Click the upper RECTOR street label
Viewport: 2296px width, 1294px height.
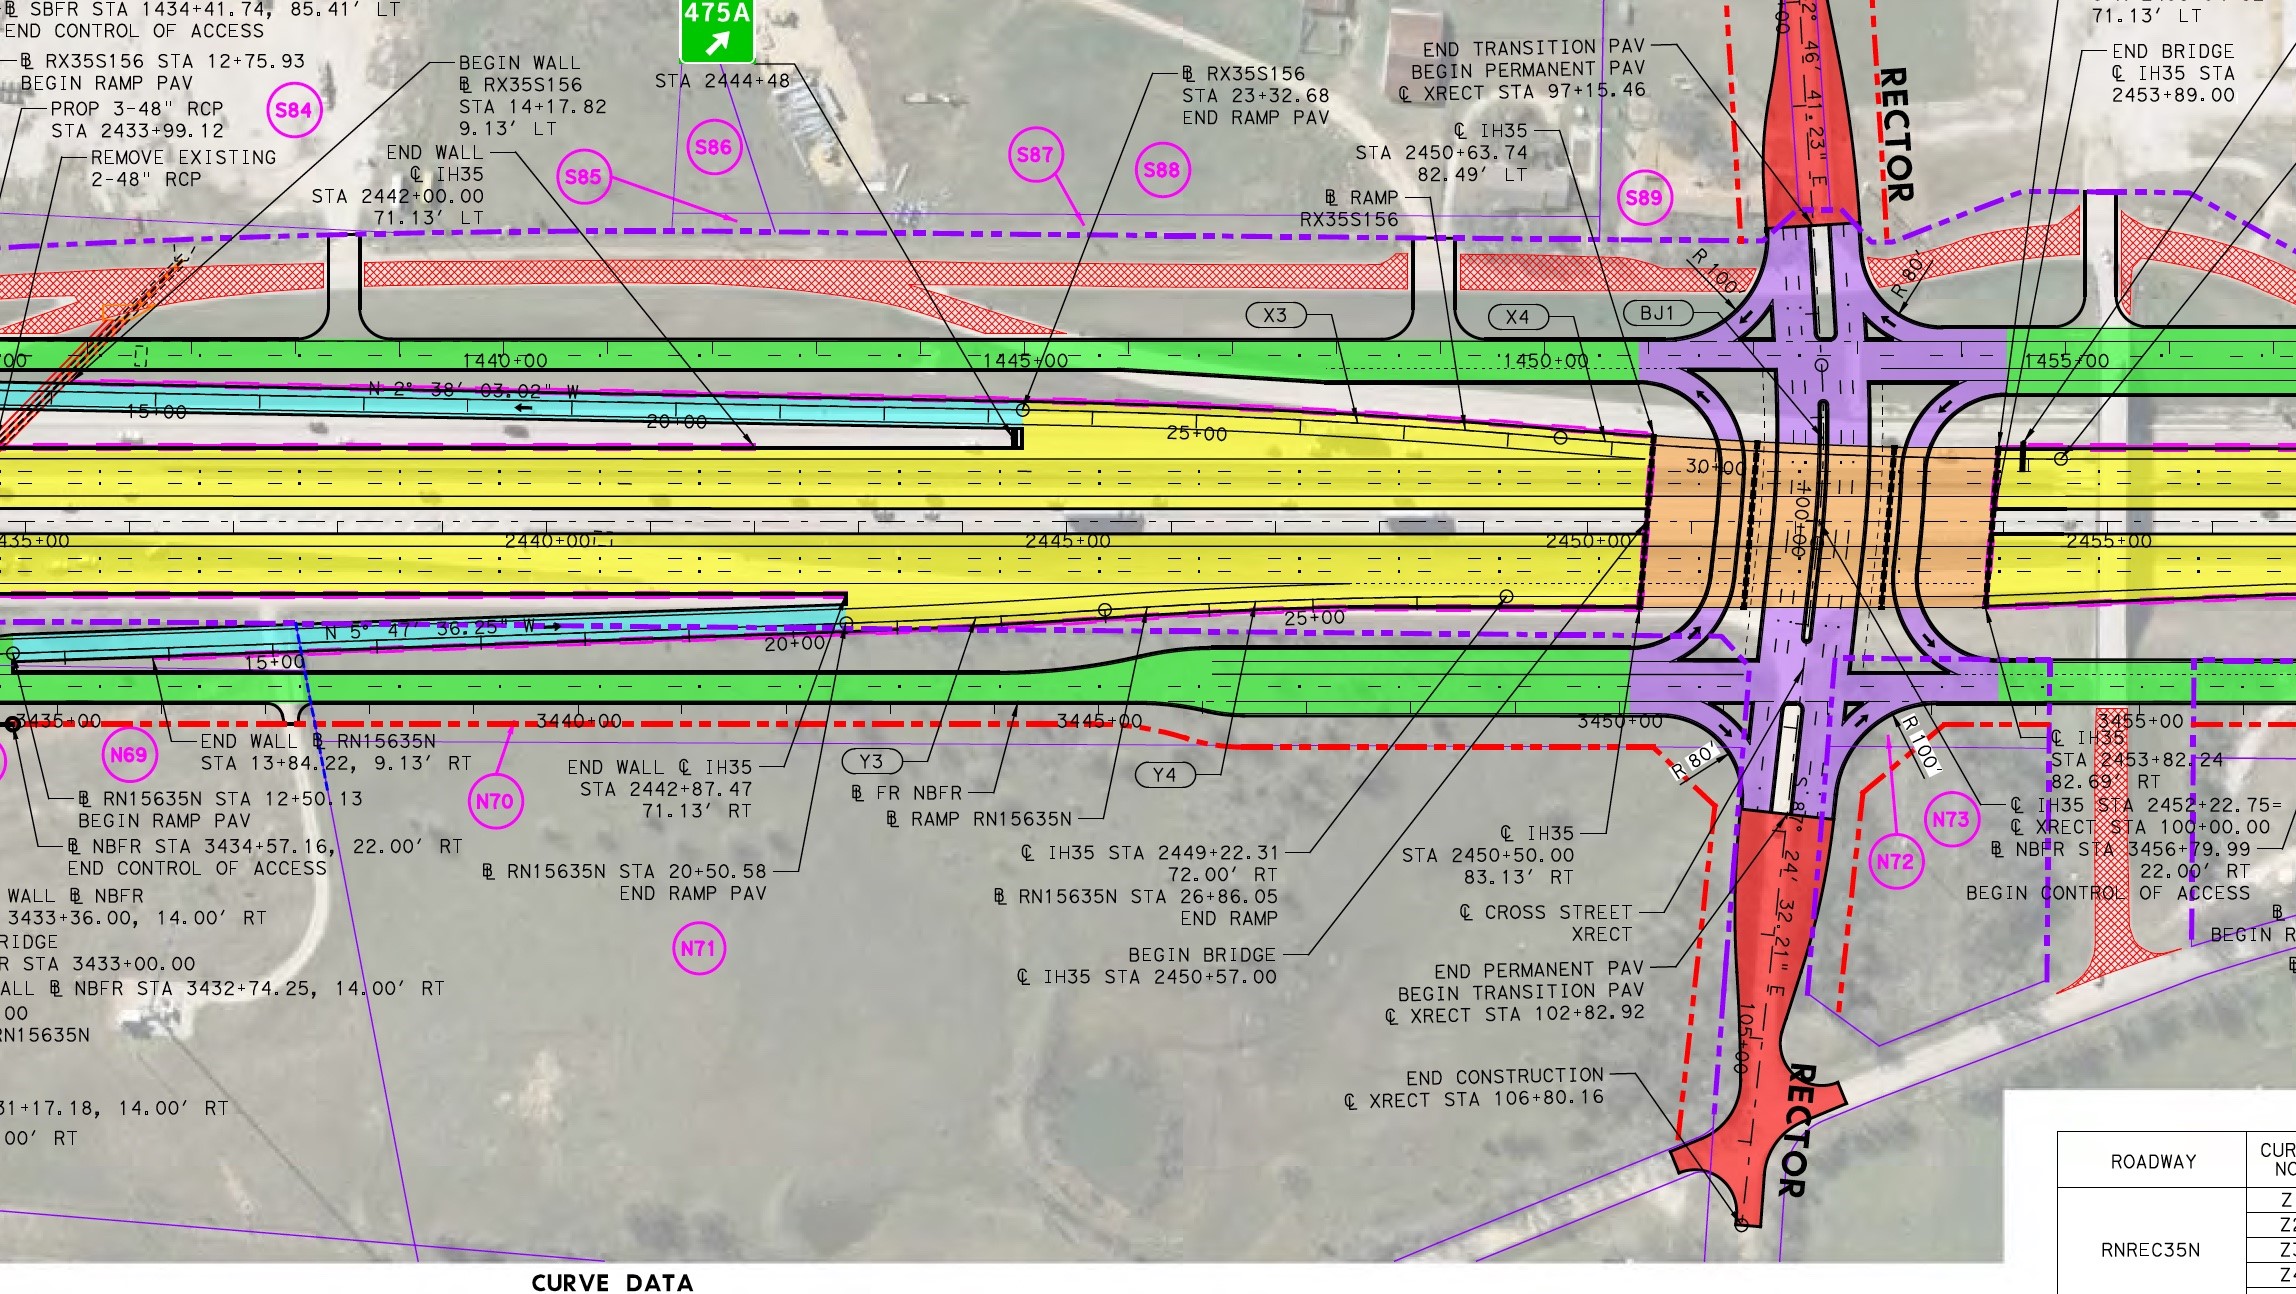coord(1895,135)
